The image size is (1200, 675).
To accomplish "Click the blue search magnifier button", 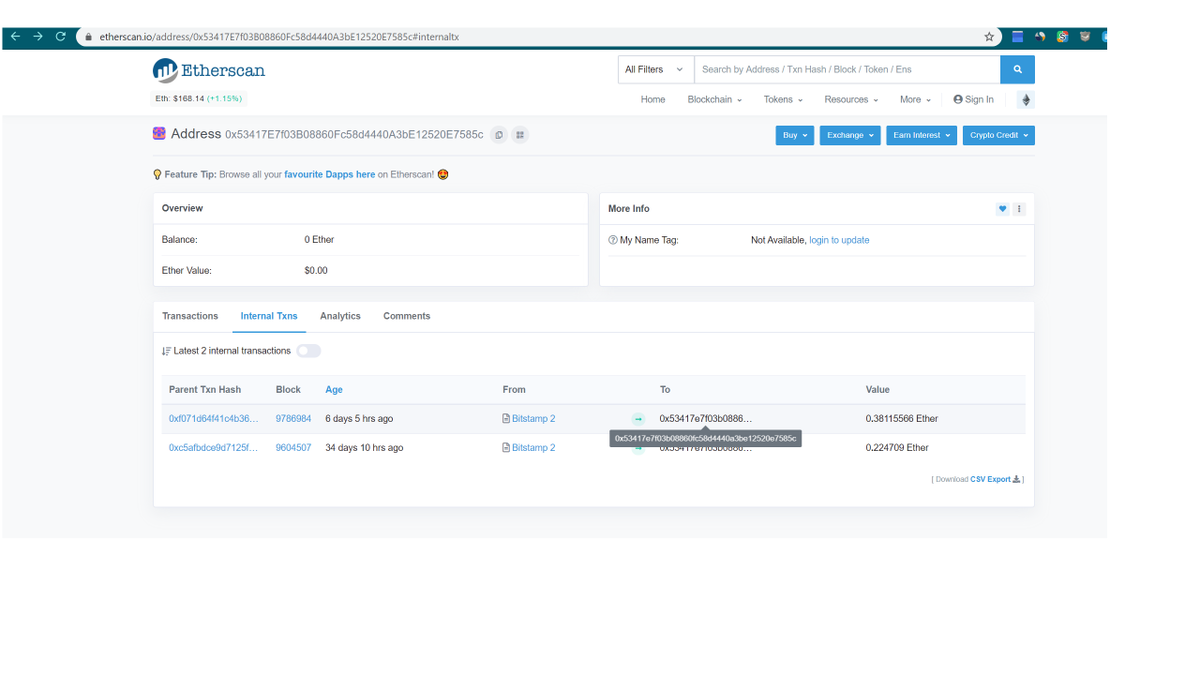I will click(1017, 69).
